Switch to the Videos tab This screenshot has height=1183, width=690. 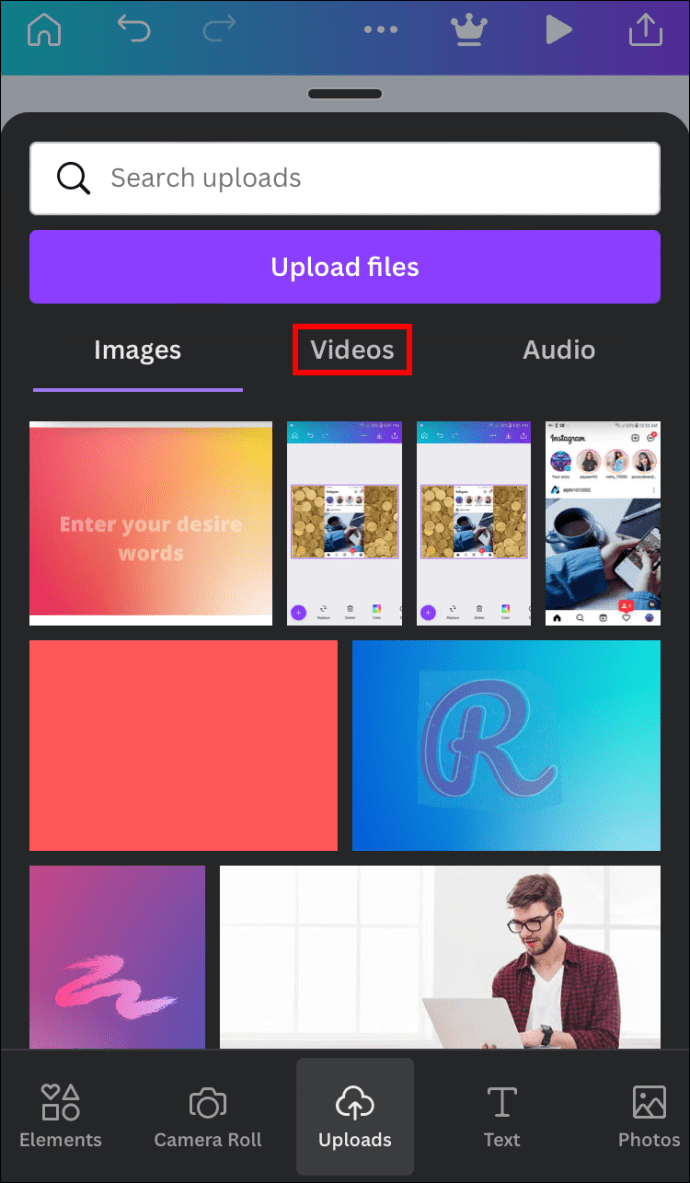coord(352,350)
